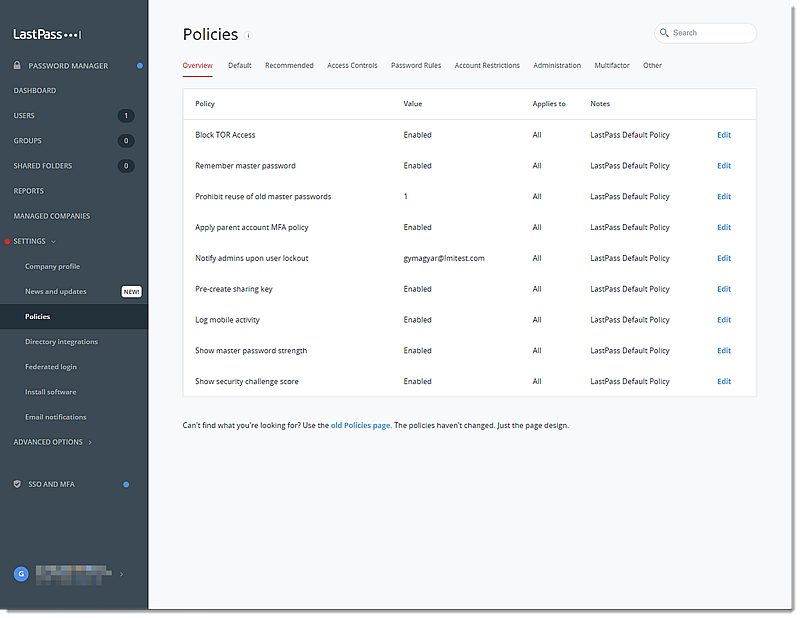Click the Users count badge
Image resolution: width=800 pixels, height=618 pixels.
[126, 116]
